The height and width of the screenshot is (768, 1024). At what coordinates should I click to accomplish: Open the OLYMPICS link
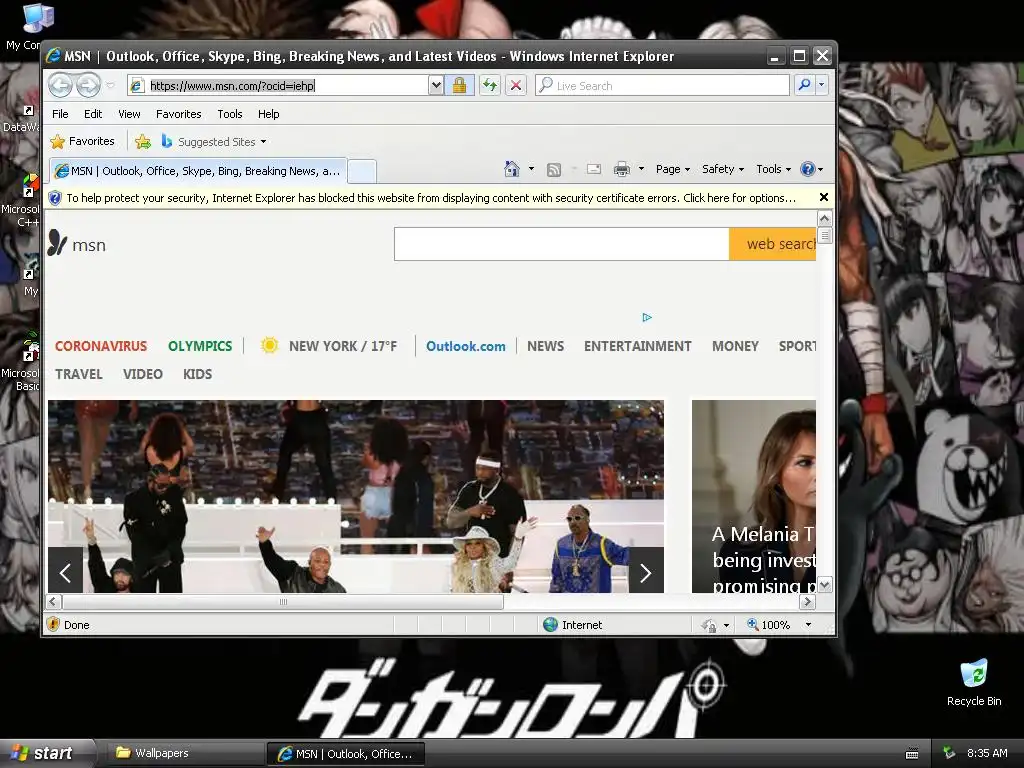tap(200, 346)
